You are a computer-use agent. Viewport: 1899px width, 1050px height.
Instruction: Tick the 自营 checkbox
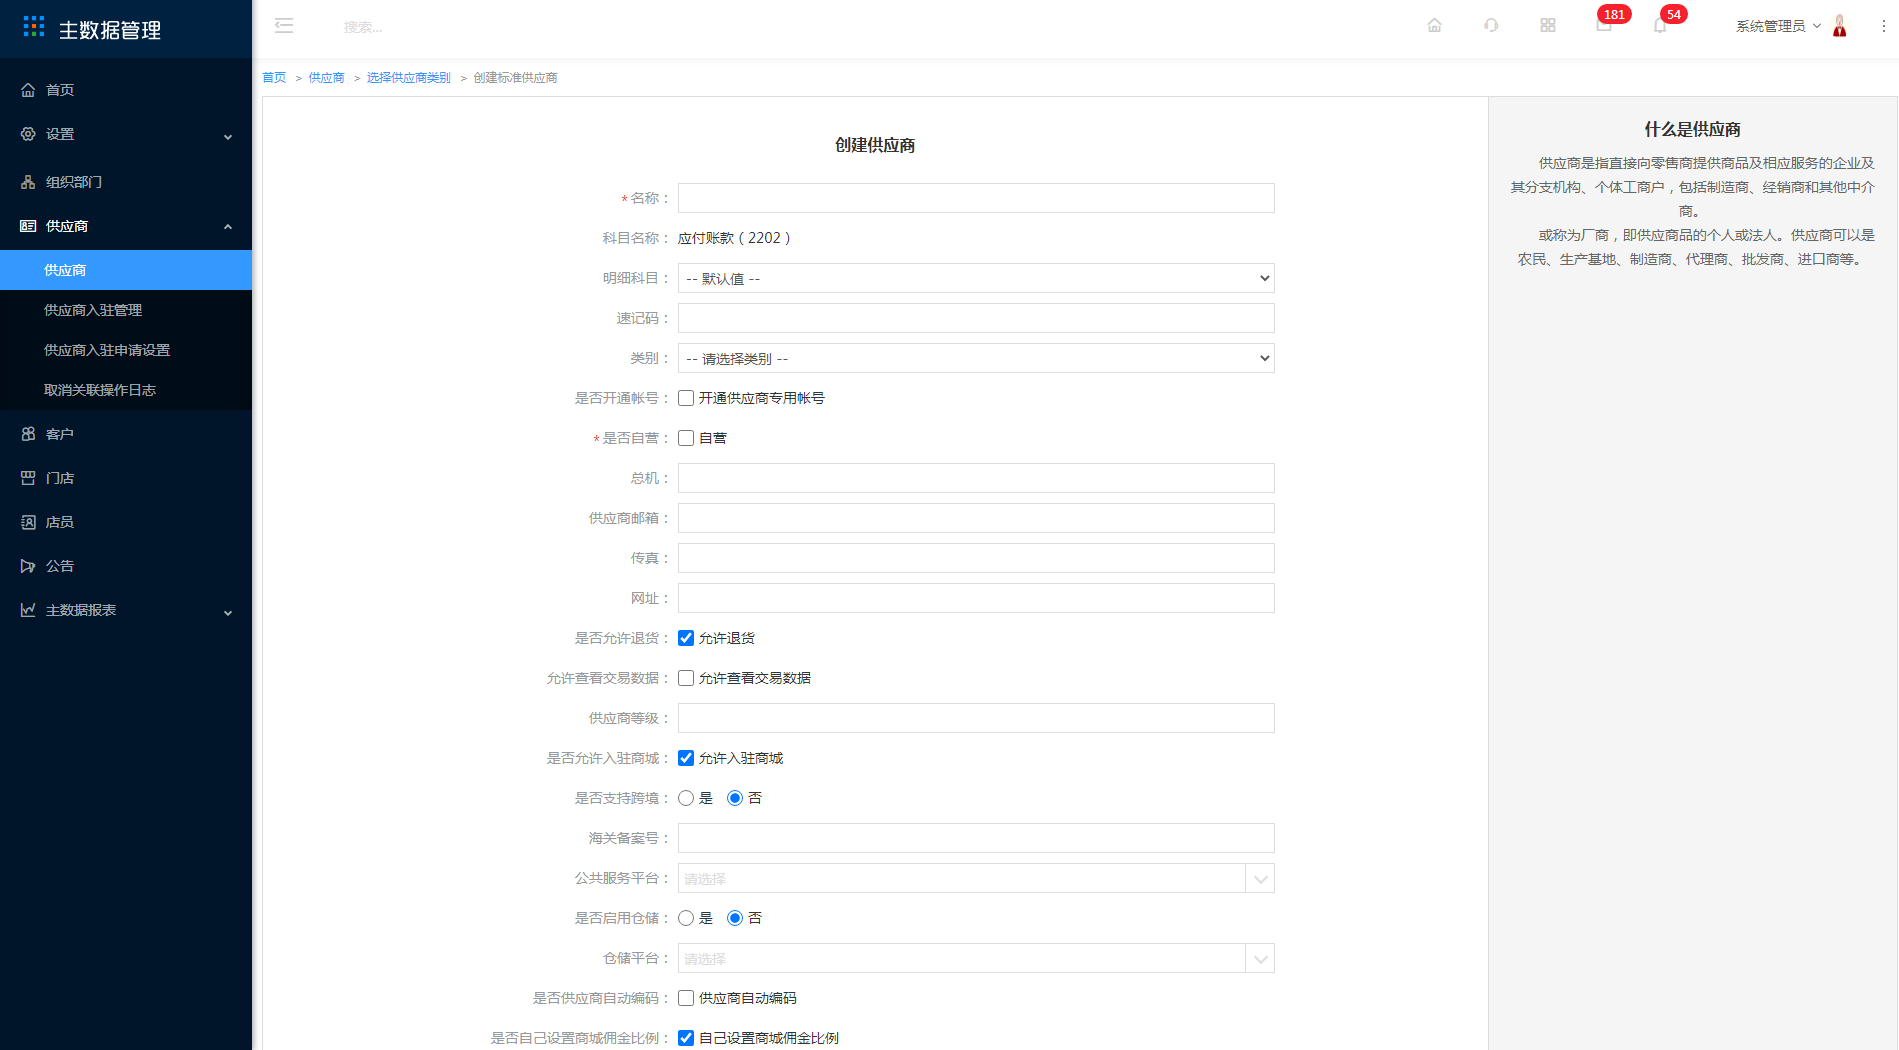[686, 438]
